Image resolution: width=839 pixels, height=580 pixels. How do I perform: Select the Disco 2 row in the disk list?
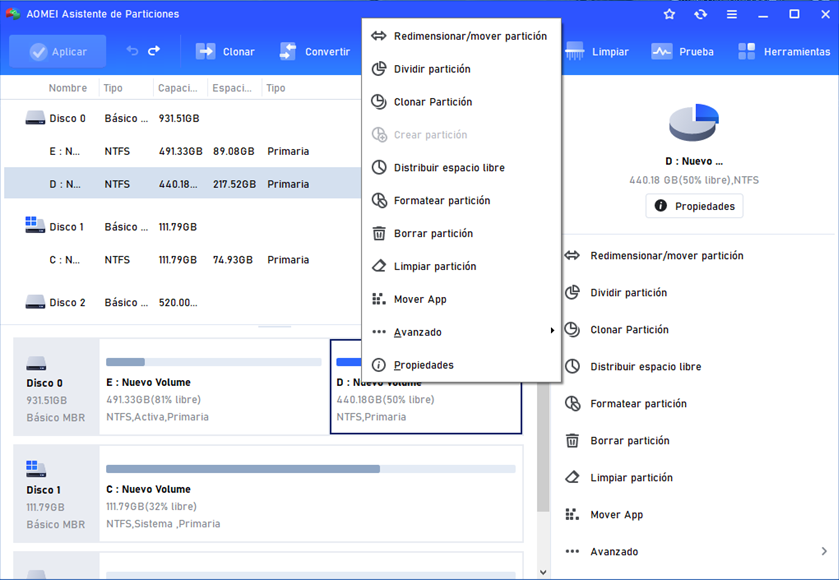click(68, 303)
